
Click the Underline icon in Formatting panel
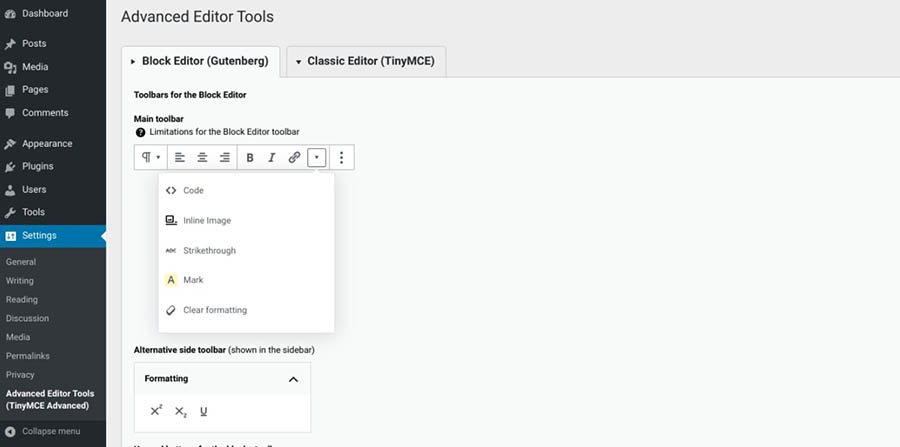[204, 411]
